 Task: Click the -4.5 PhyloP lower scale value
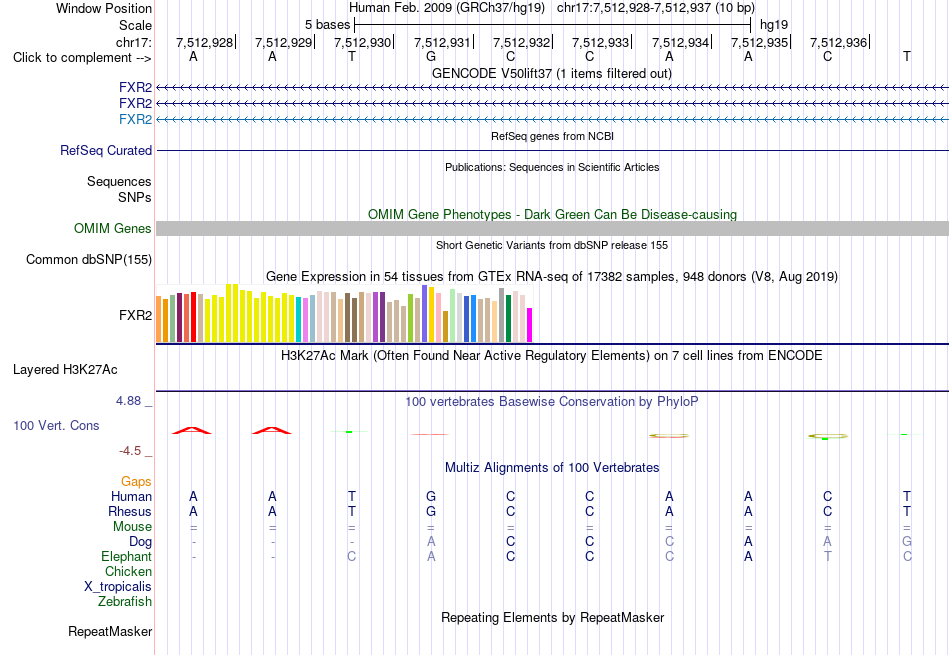[130, 451]
